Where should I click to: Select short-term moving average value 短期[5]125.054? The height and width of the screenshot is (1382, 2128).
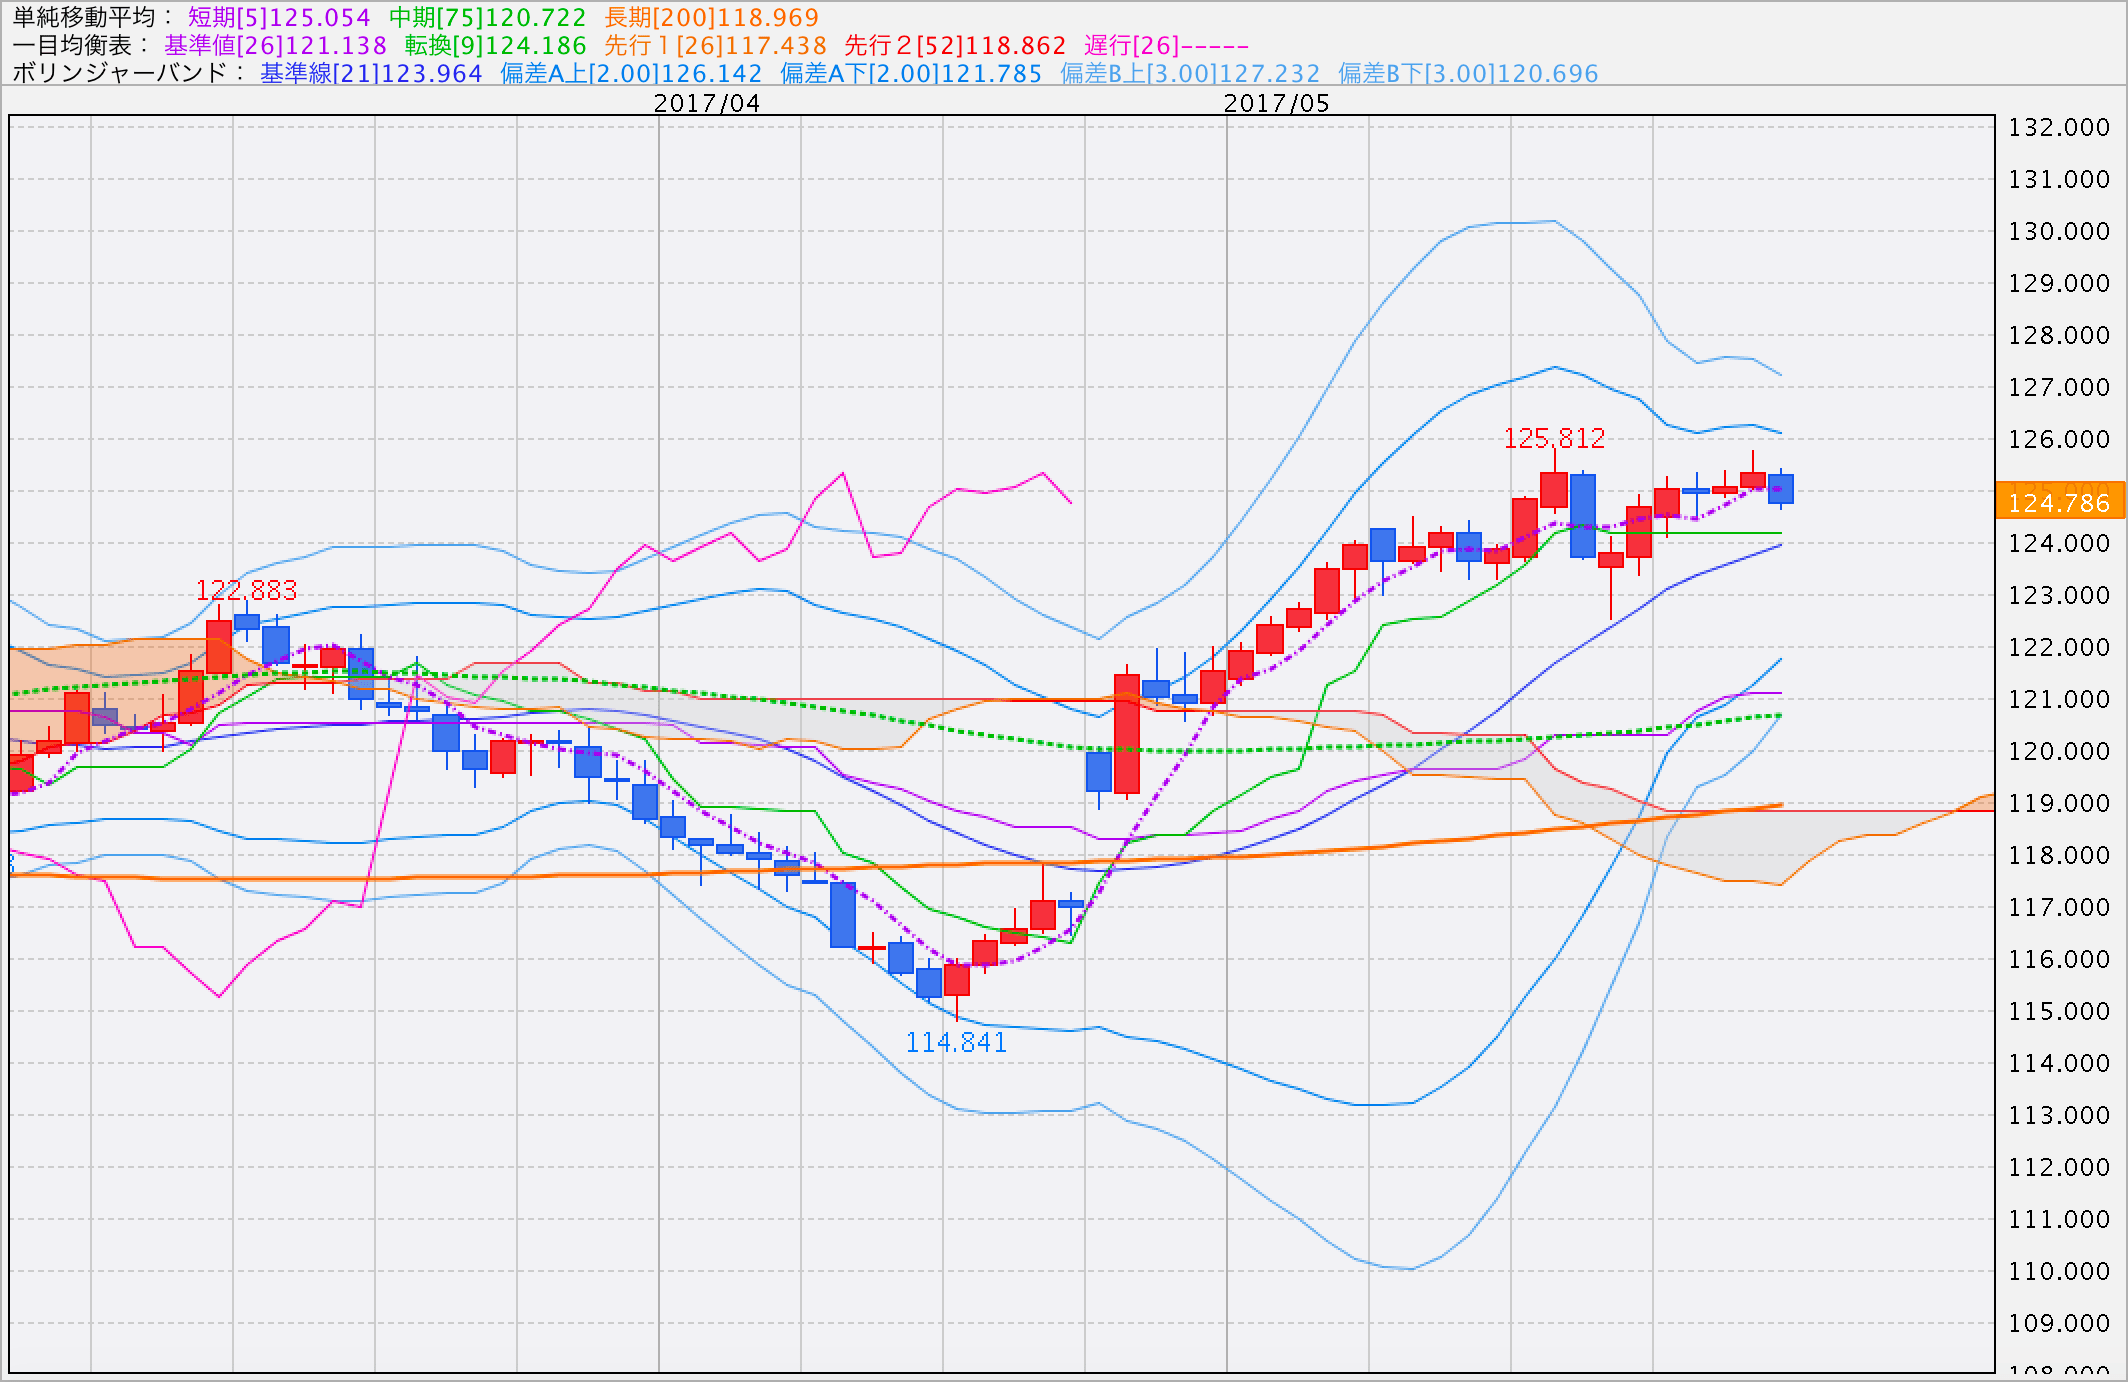tap(279, 17)
